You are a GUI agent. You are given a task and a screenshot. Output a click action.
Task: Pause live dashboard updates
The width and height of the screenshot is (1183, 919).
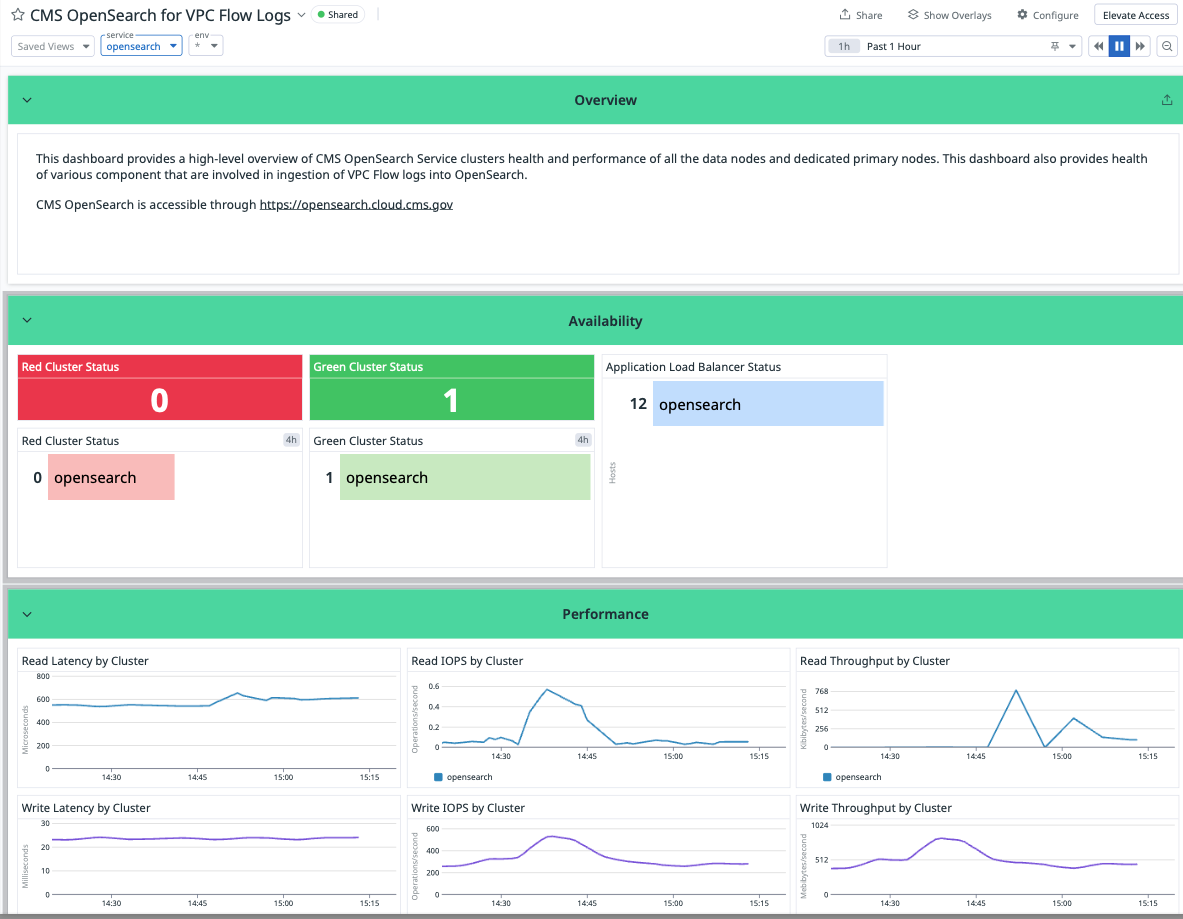[1120, 46]
